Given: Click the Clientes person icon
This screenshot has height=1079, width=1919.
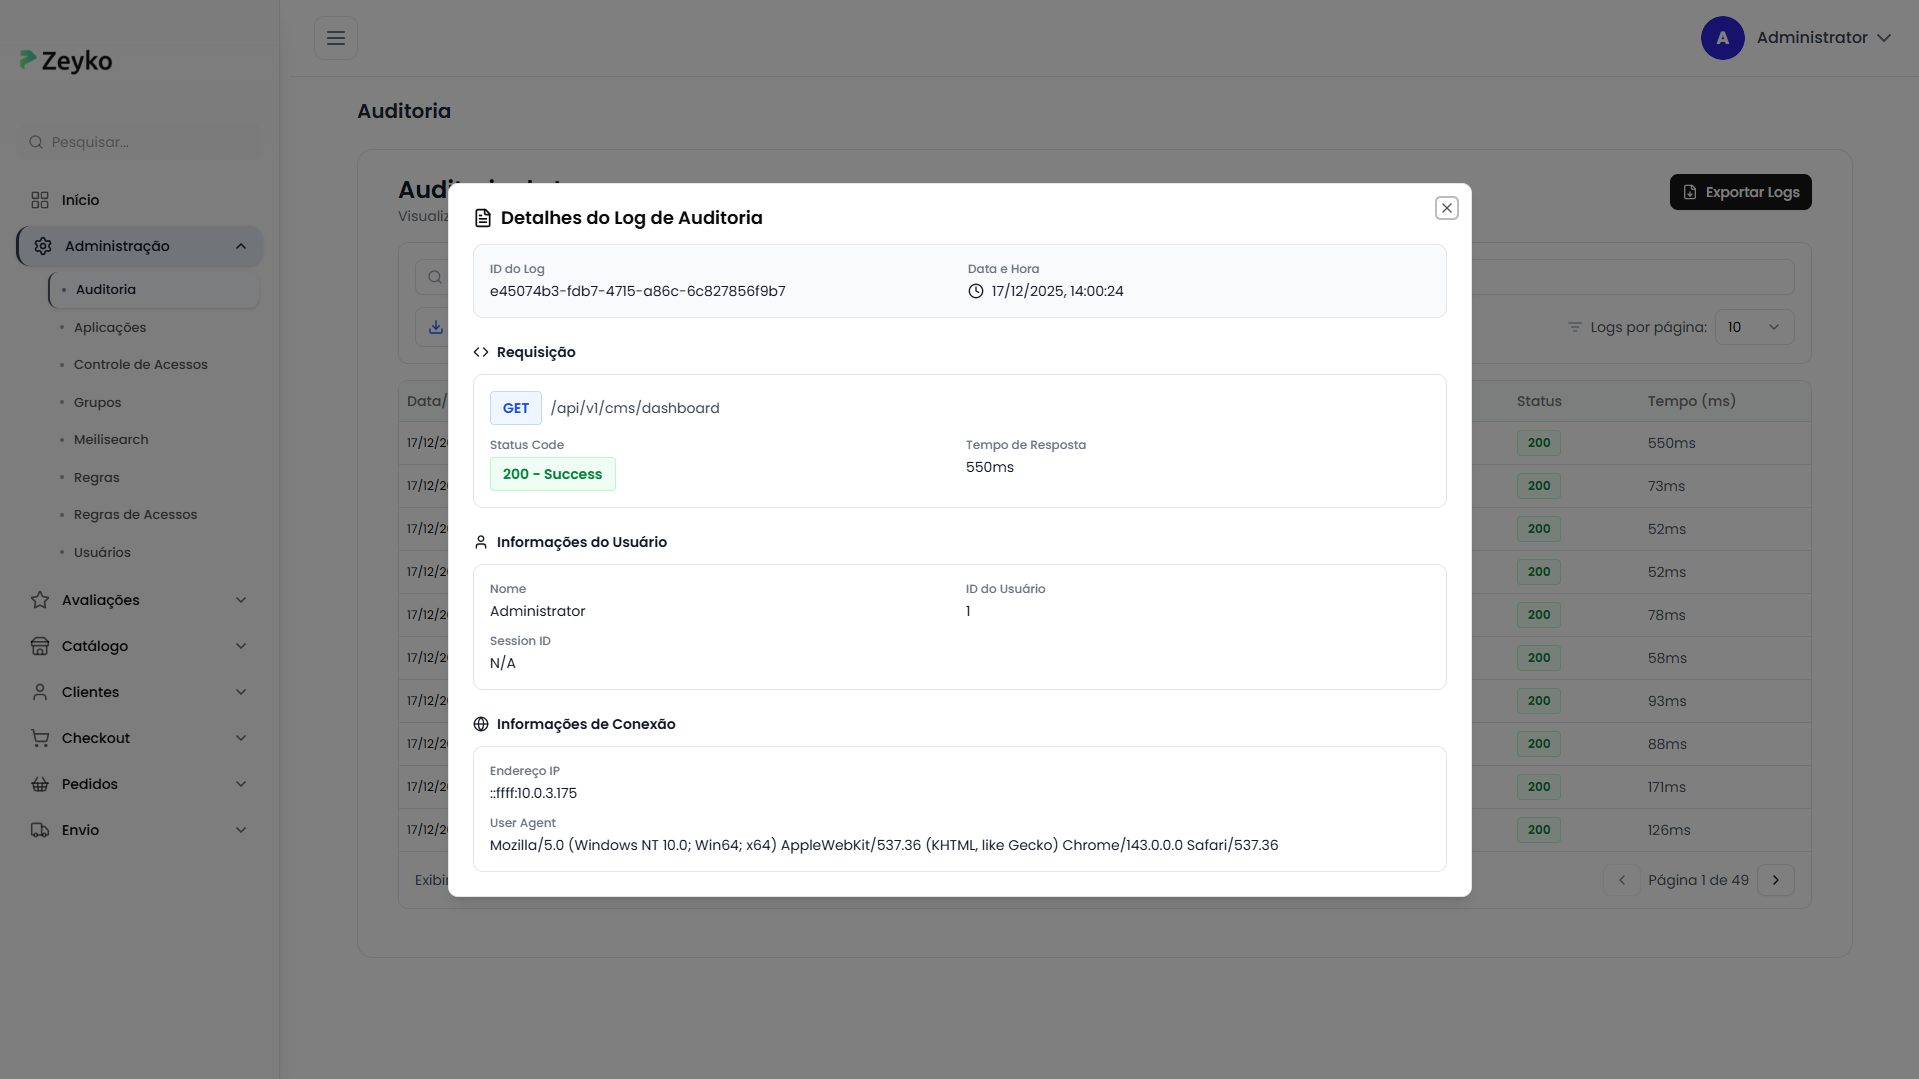Looking at the screenshot, I should [39, 691].
